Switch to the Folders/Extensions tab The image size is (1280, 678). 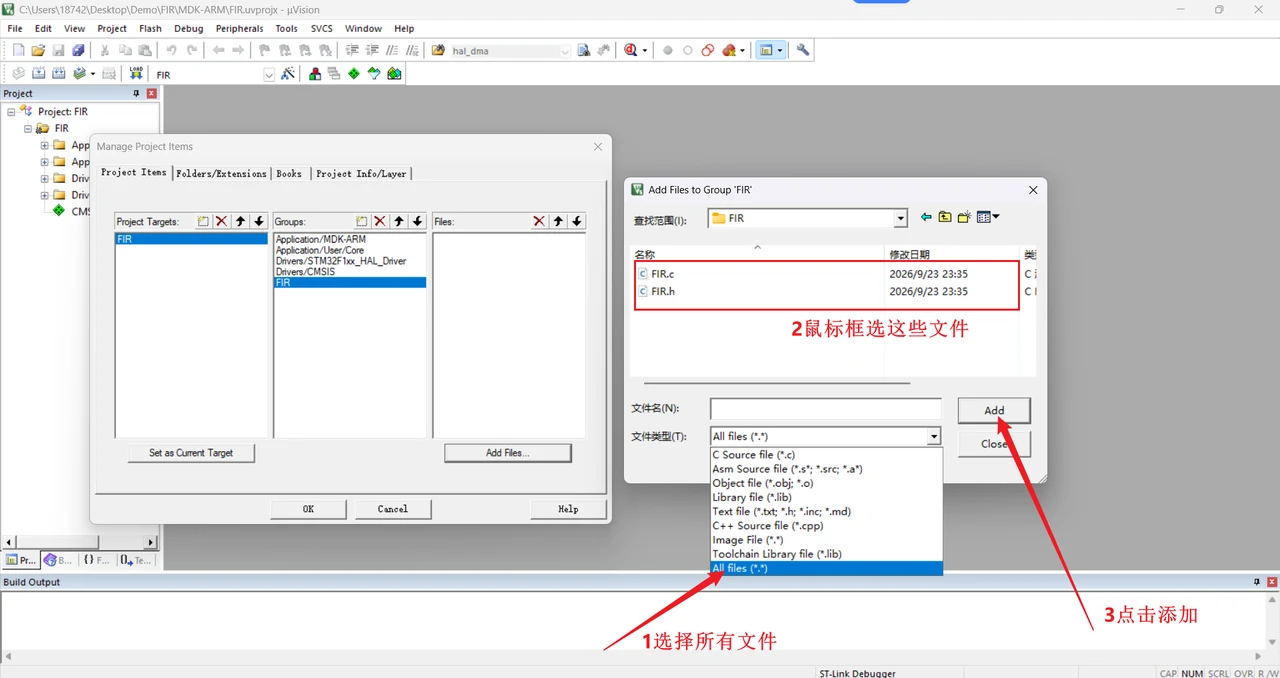pyautogui.click(x=222, y=173)
